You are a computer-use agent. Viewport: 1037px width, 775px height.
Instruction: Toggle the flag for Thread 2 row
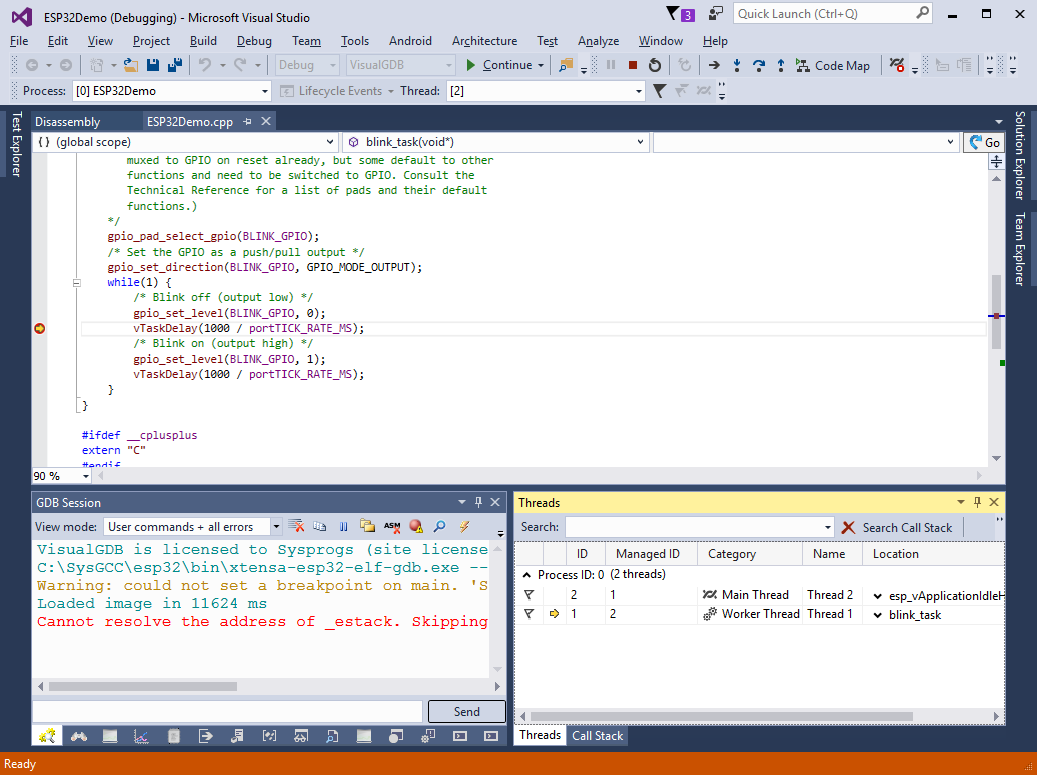pos(529,594)
